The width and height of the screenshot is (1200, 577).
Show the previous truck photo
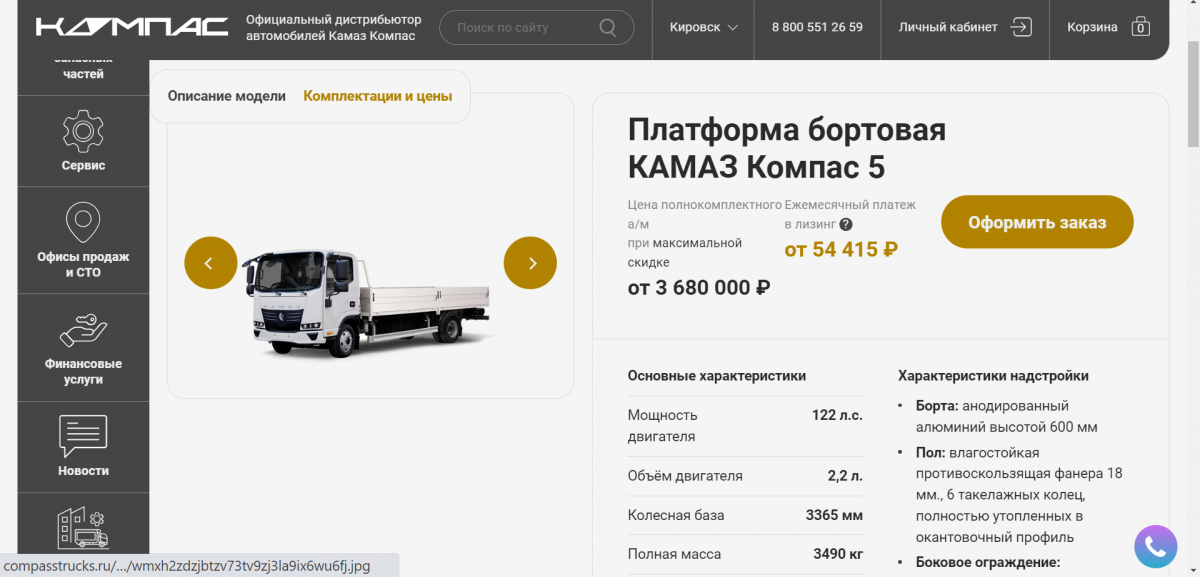click(x=210, y=263)
